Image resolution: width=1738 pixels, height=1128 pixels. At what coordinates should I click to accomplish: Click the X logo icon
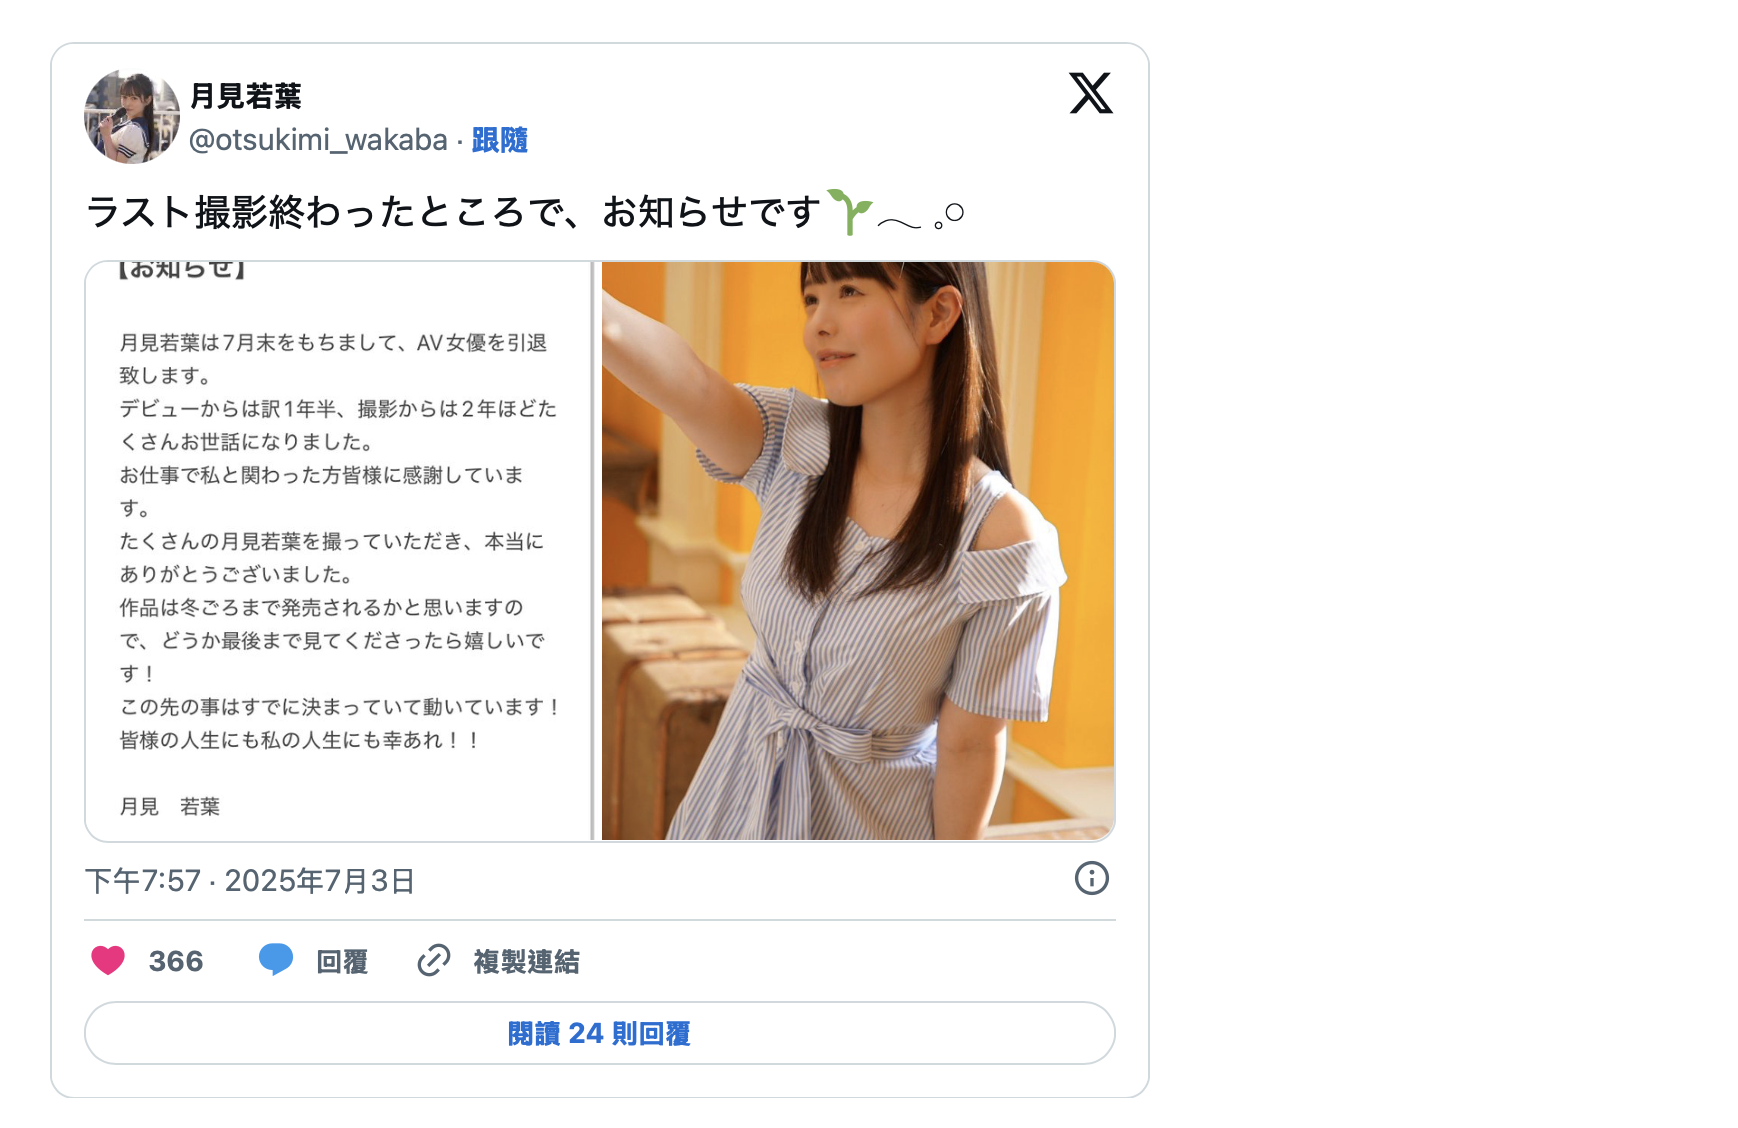click(x=1091, y=93)
